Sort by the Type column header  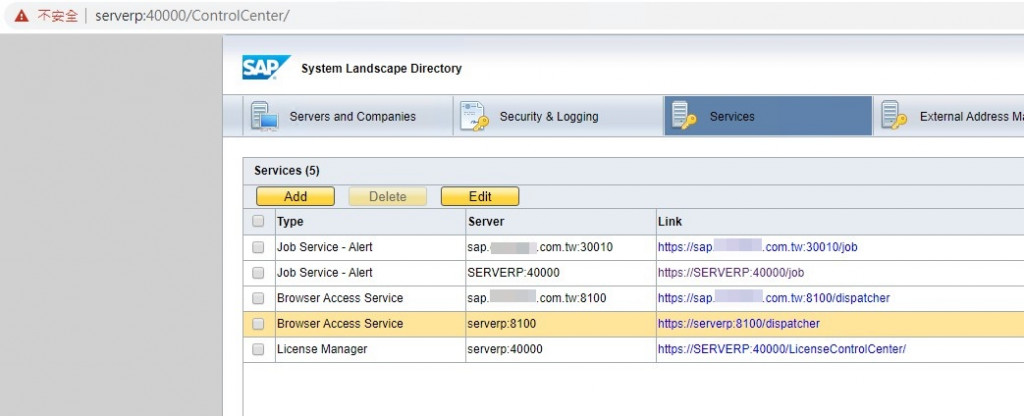pos(290,221)
